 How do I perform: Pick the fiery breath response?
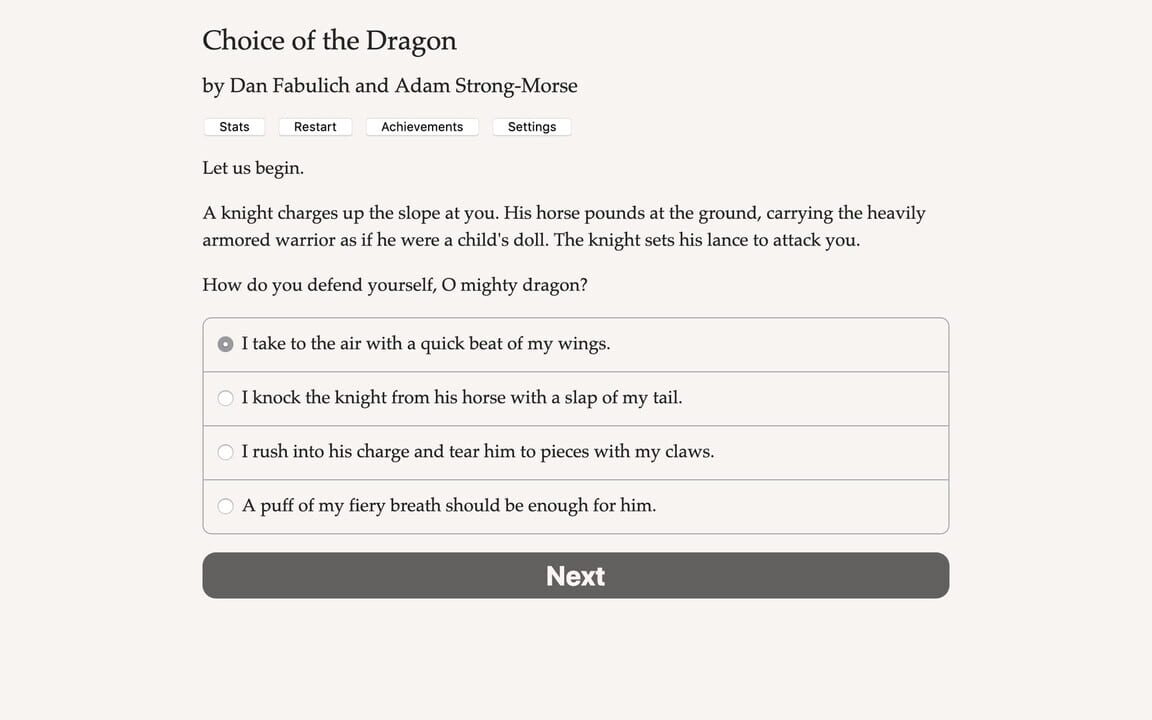(447, 505)
